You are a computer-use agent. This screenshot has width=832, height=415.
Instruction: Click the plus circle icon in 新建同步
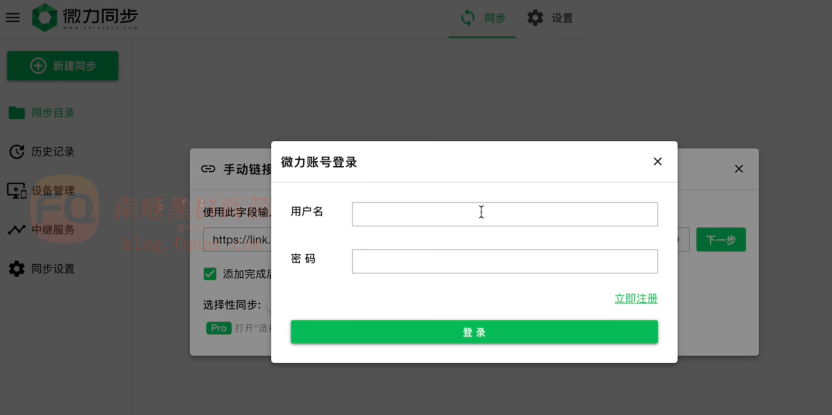point(38,66)
